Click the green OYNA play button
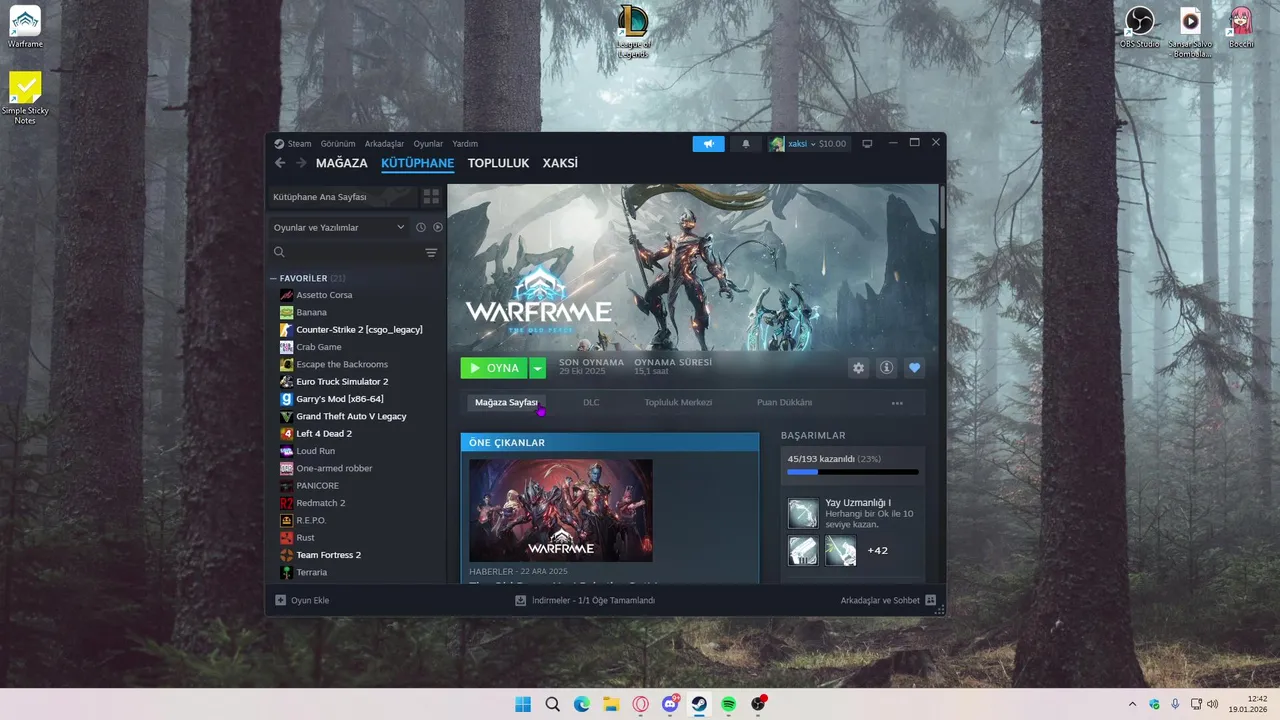This screenshot has width=1280, height=720. click(494, 368)
